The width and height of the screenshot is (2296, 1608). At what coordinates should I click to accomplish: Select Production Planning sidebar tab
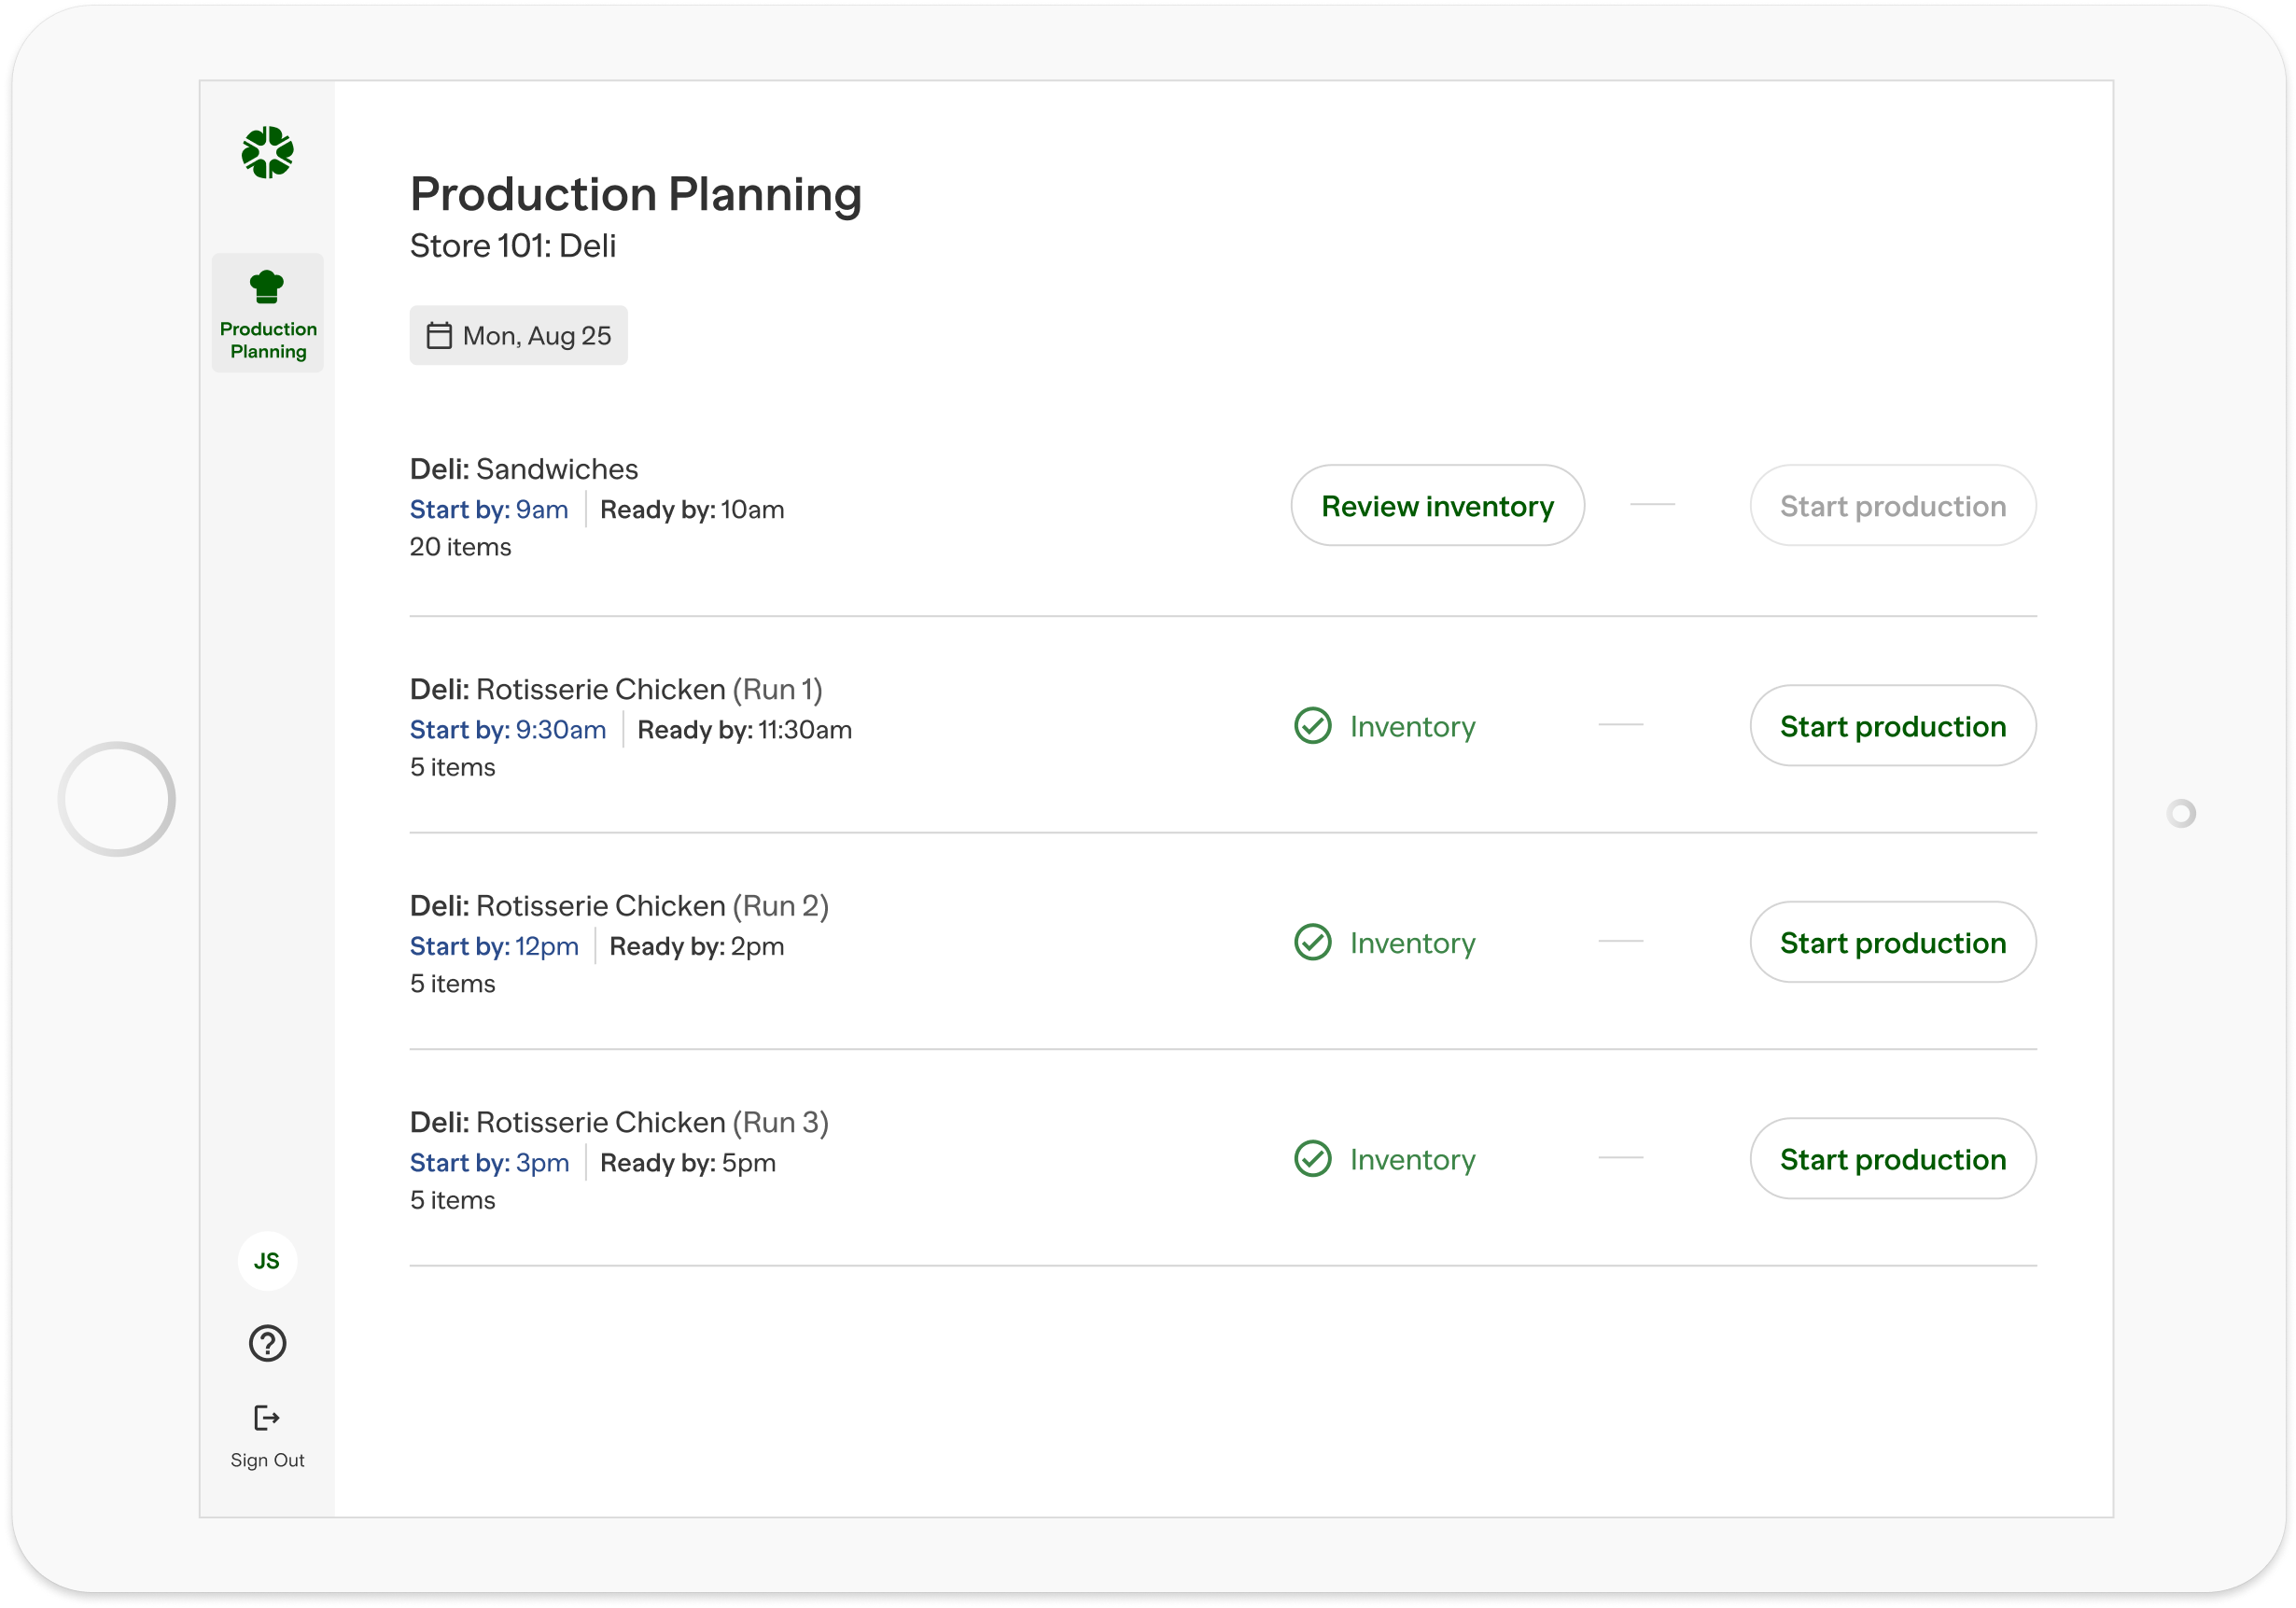[x=268, y=313]
